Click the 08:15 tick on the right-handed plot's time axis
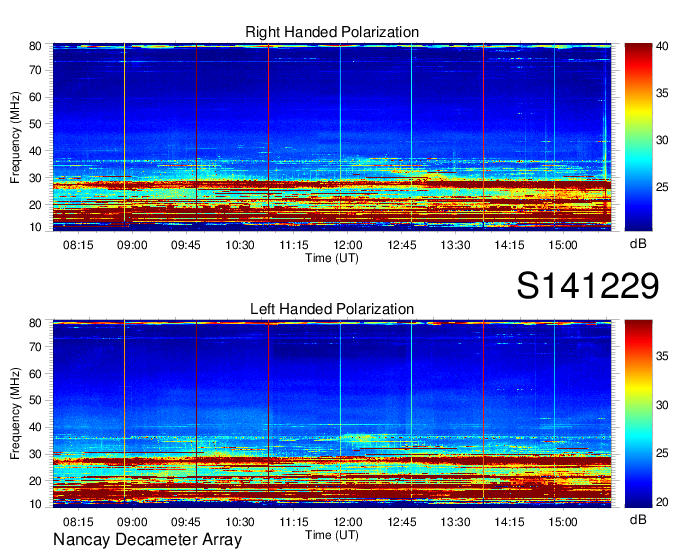This screenshot has height=552, width=680. [78, 245]
